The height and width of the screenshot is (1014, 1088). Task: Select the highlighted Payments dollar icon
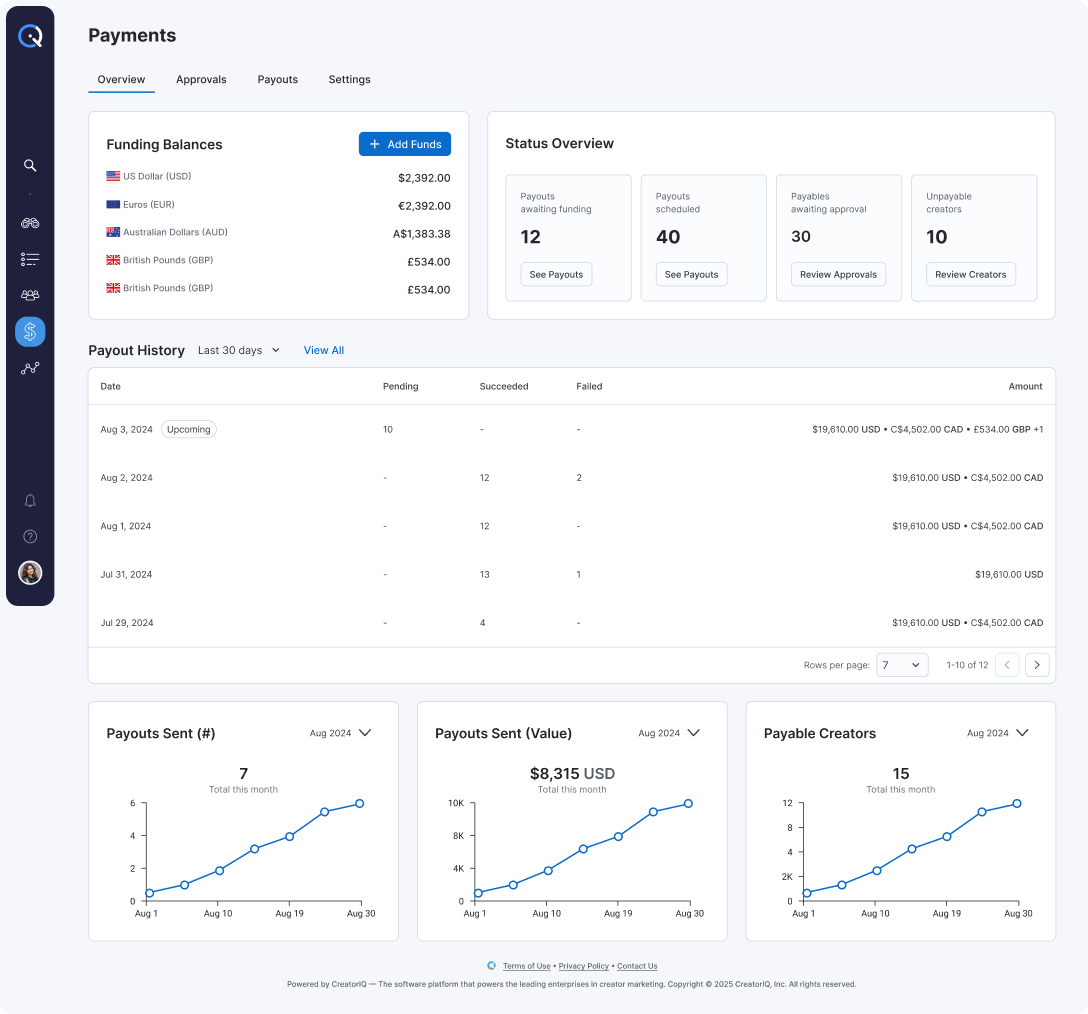(30, 331)
